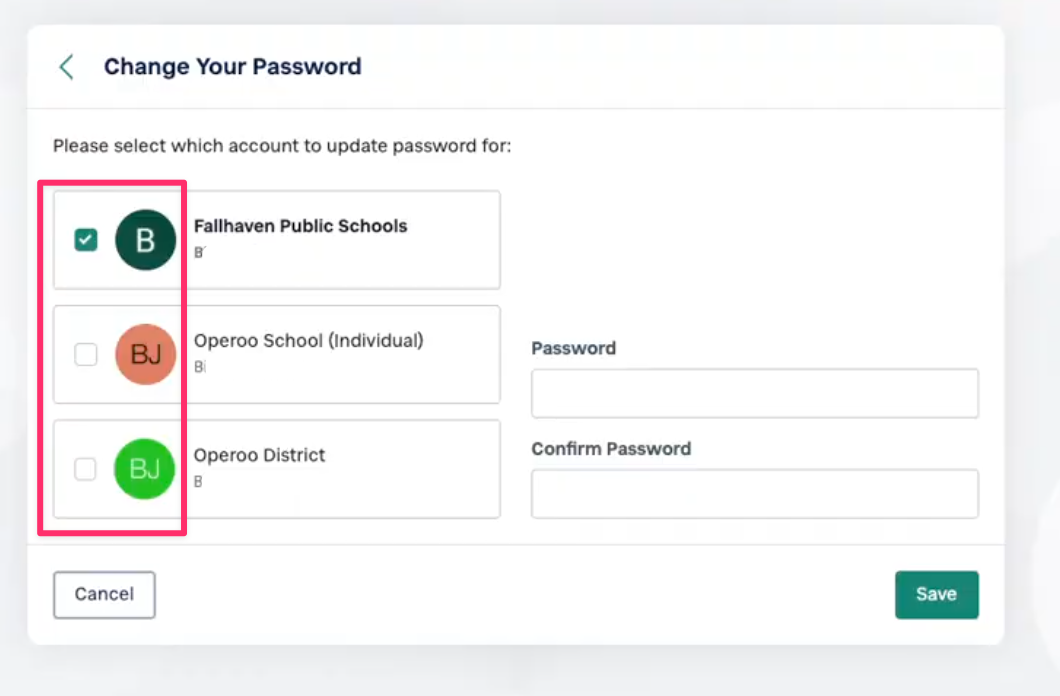This screenshot has height=696, width=1060.
Task: Focus the Password input field
Action: coord(754,393)
